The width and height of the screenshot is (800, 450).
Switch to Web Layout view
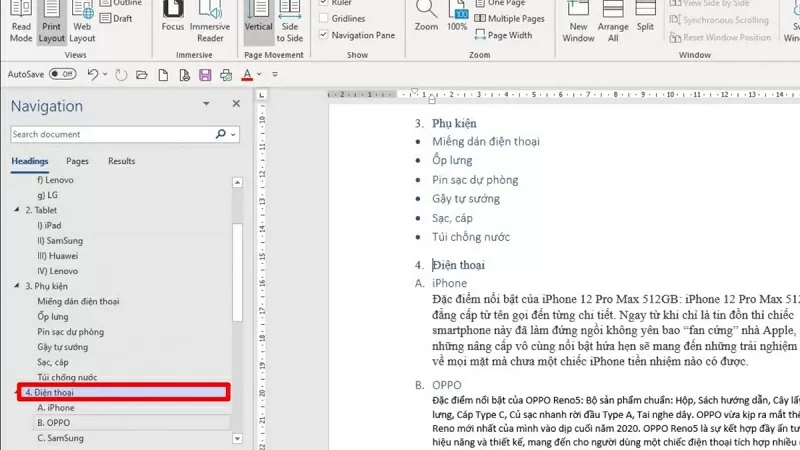(82, 22)
